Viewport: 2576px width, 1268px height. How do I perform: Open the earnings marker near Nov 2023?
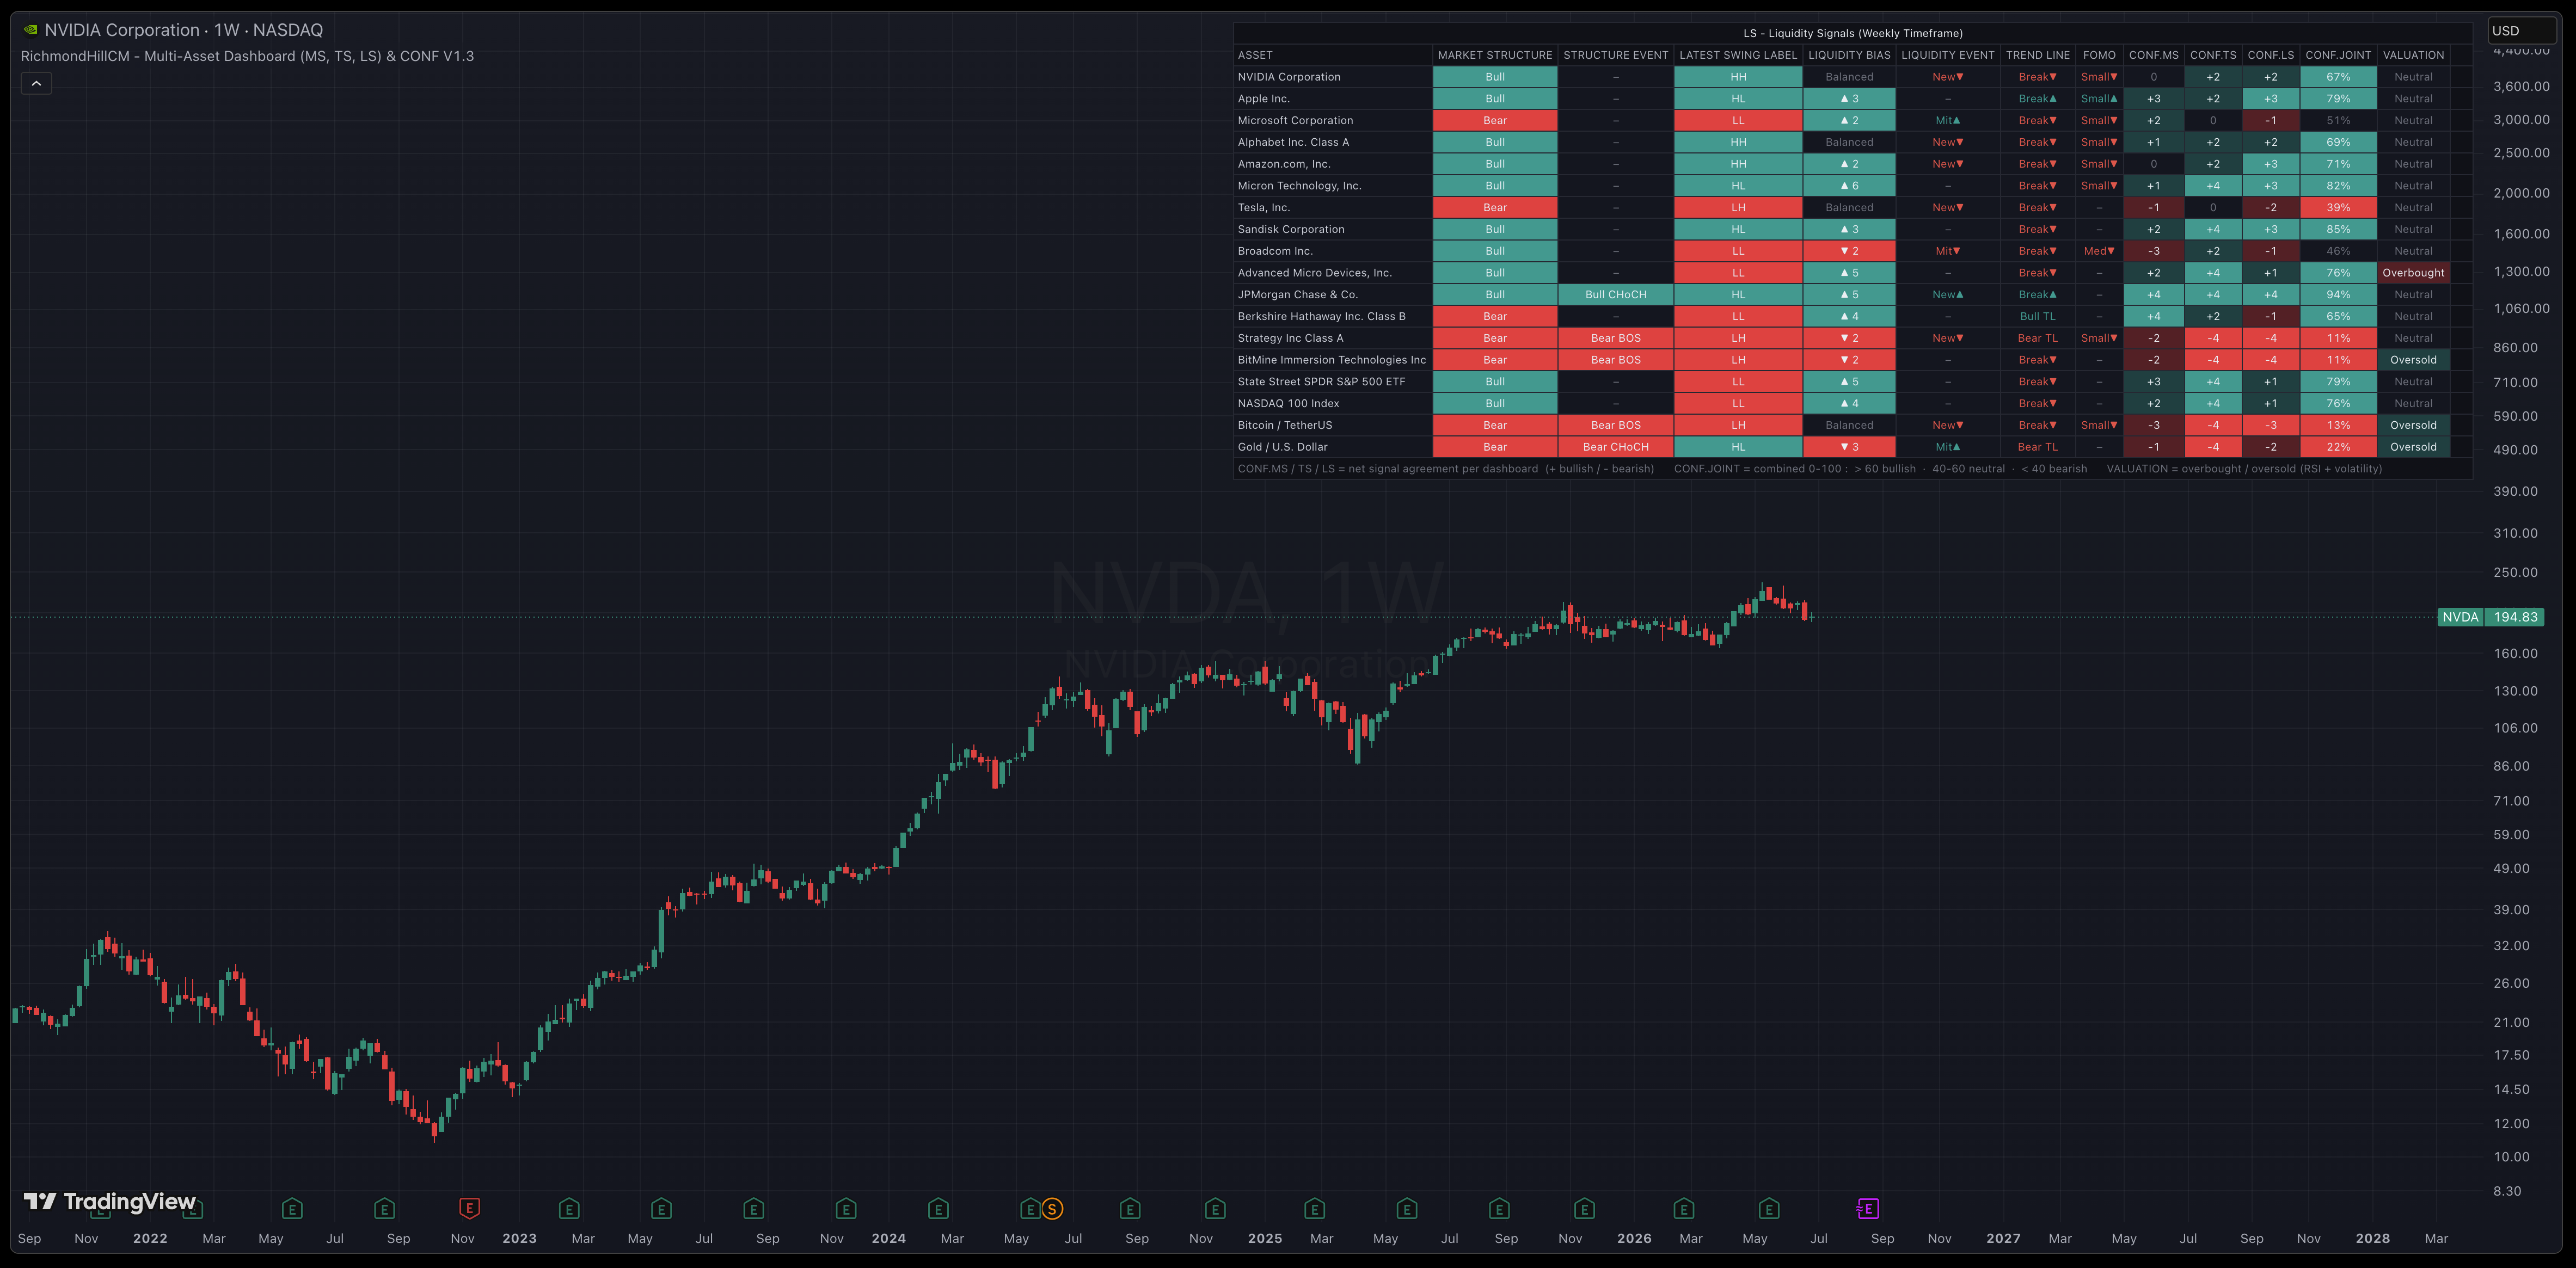(846, 1208)
